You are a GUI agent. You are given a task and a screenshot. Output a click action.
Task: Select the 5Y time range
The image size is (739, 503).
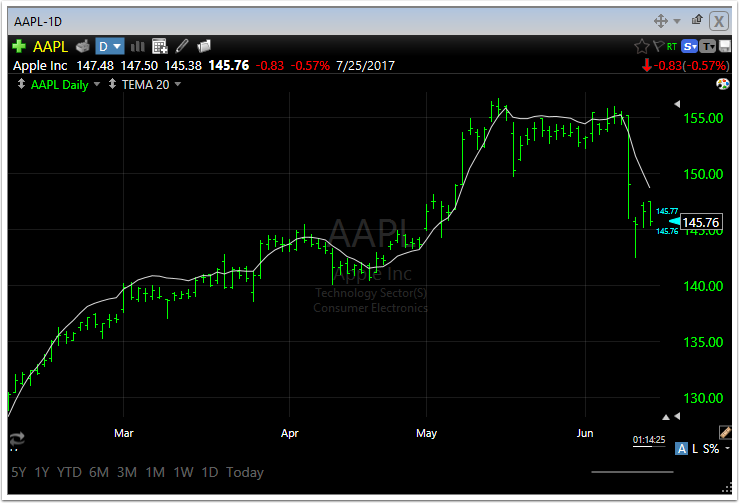[19, 472]
